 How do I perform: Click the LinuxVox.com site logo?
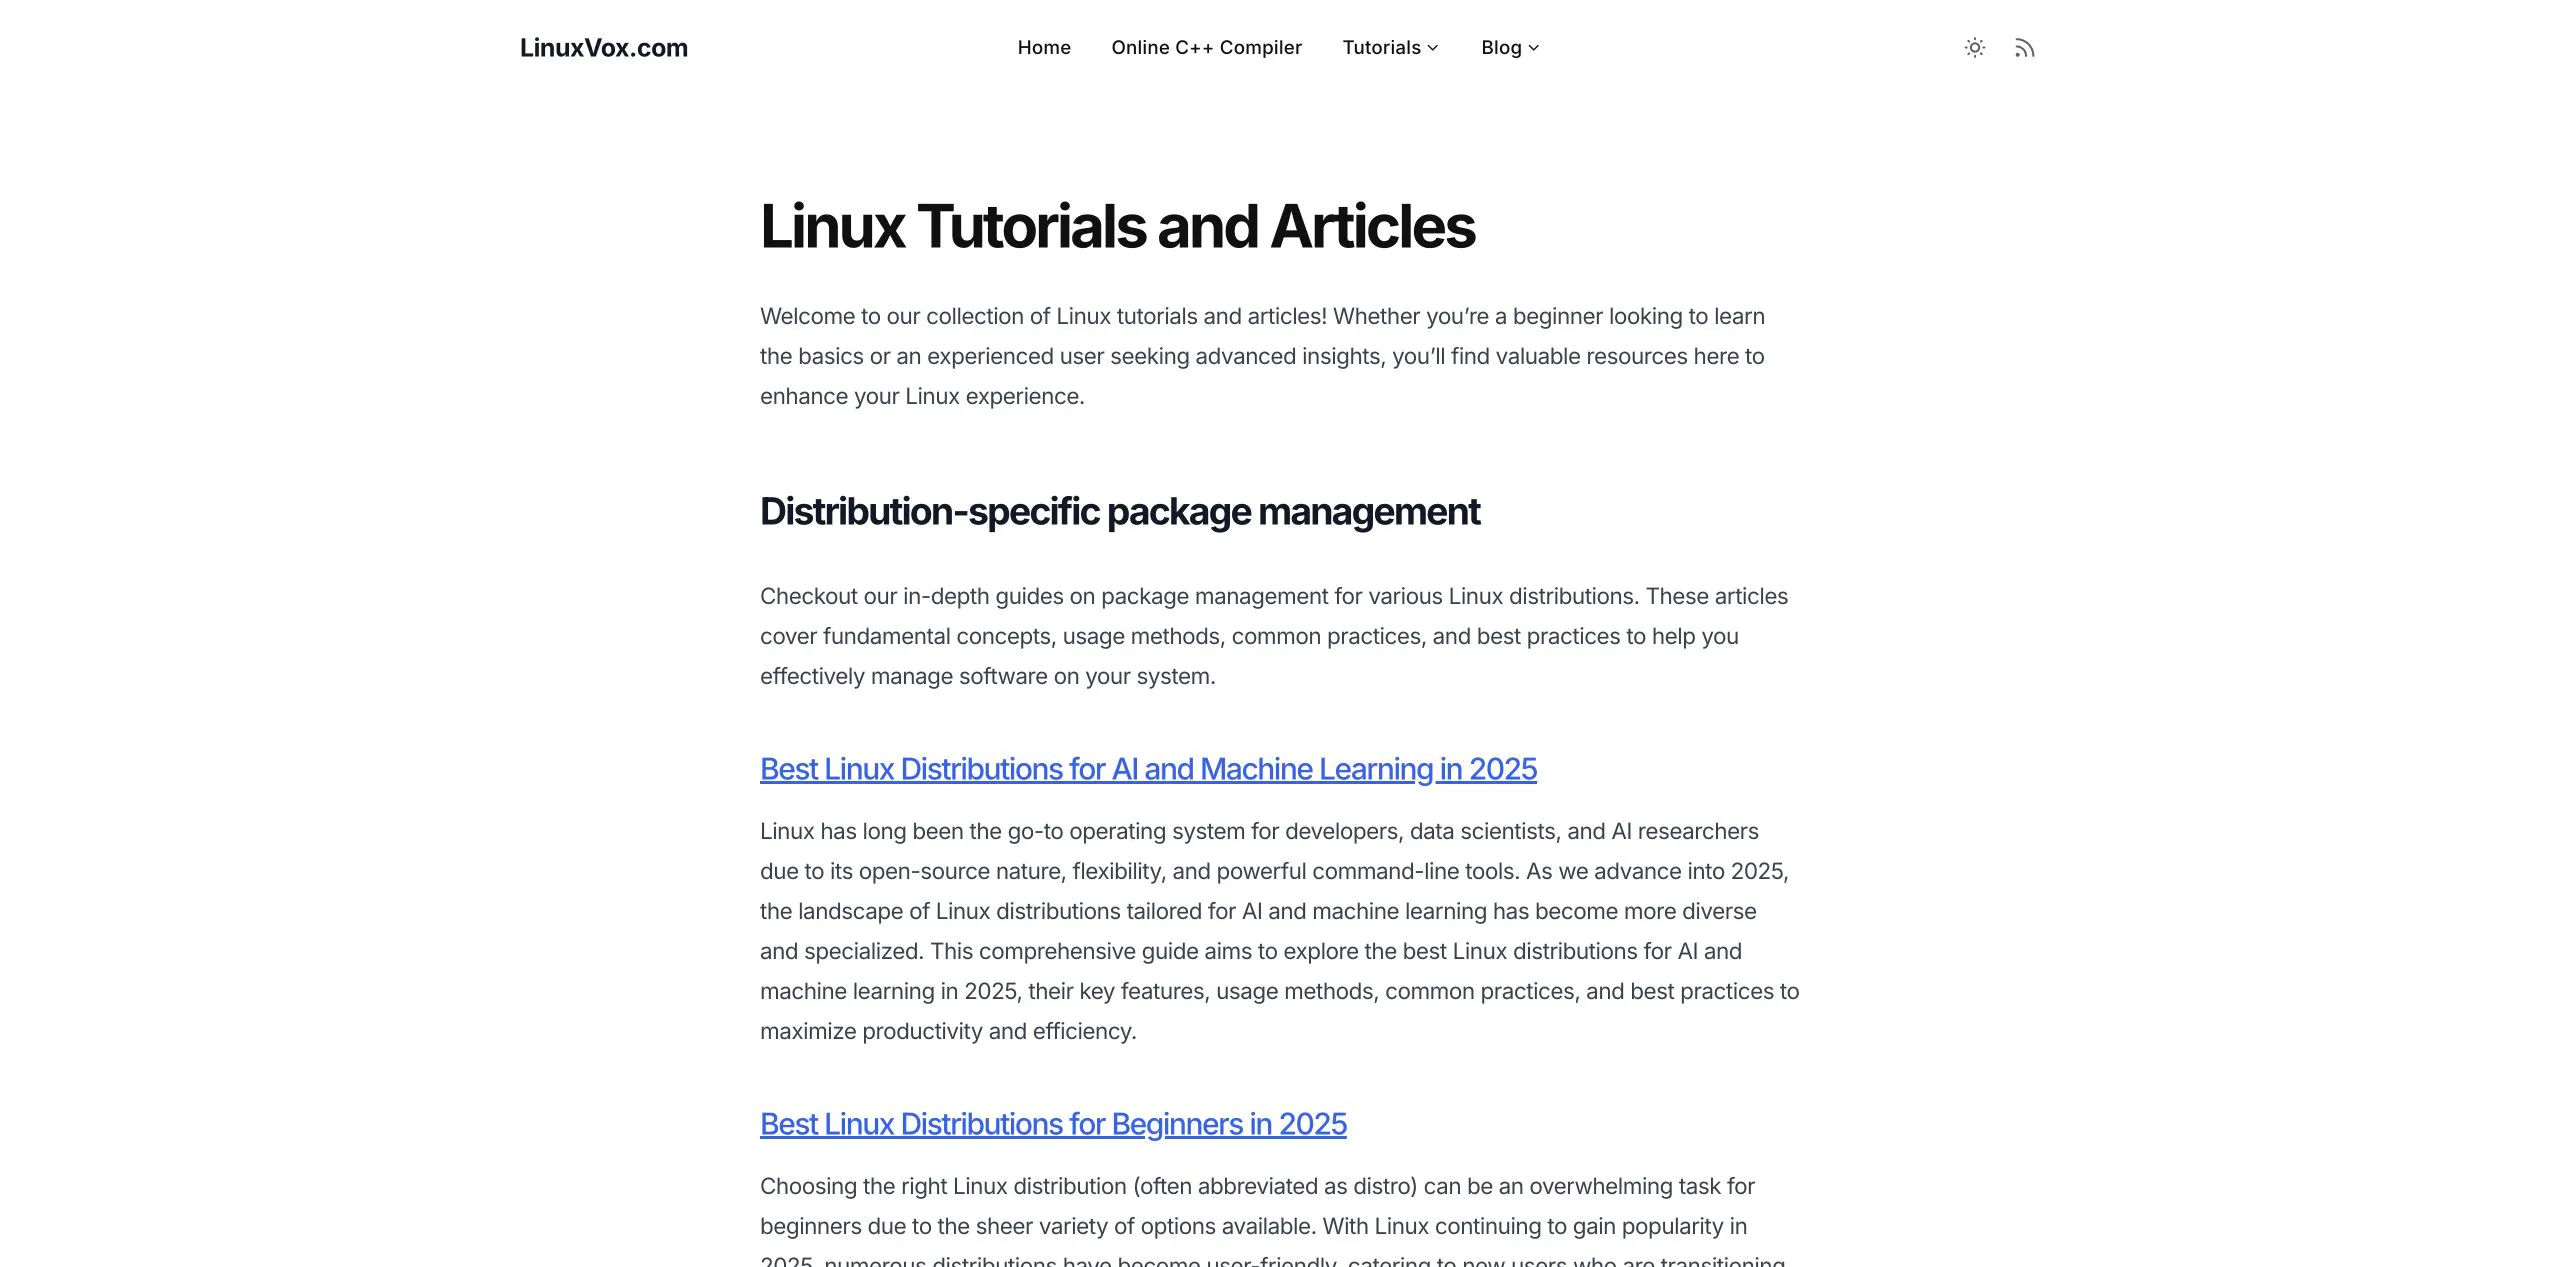click(604, 48)
